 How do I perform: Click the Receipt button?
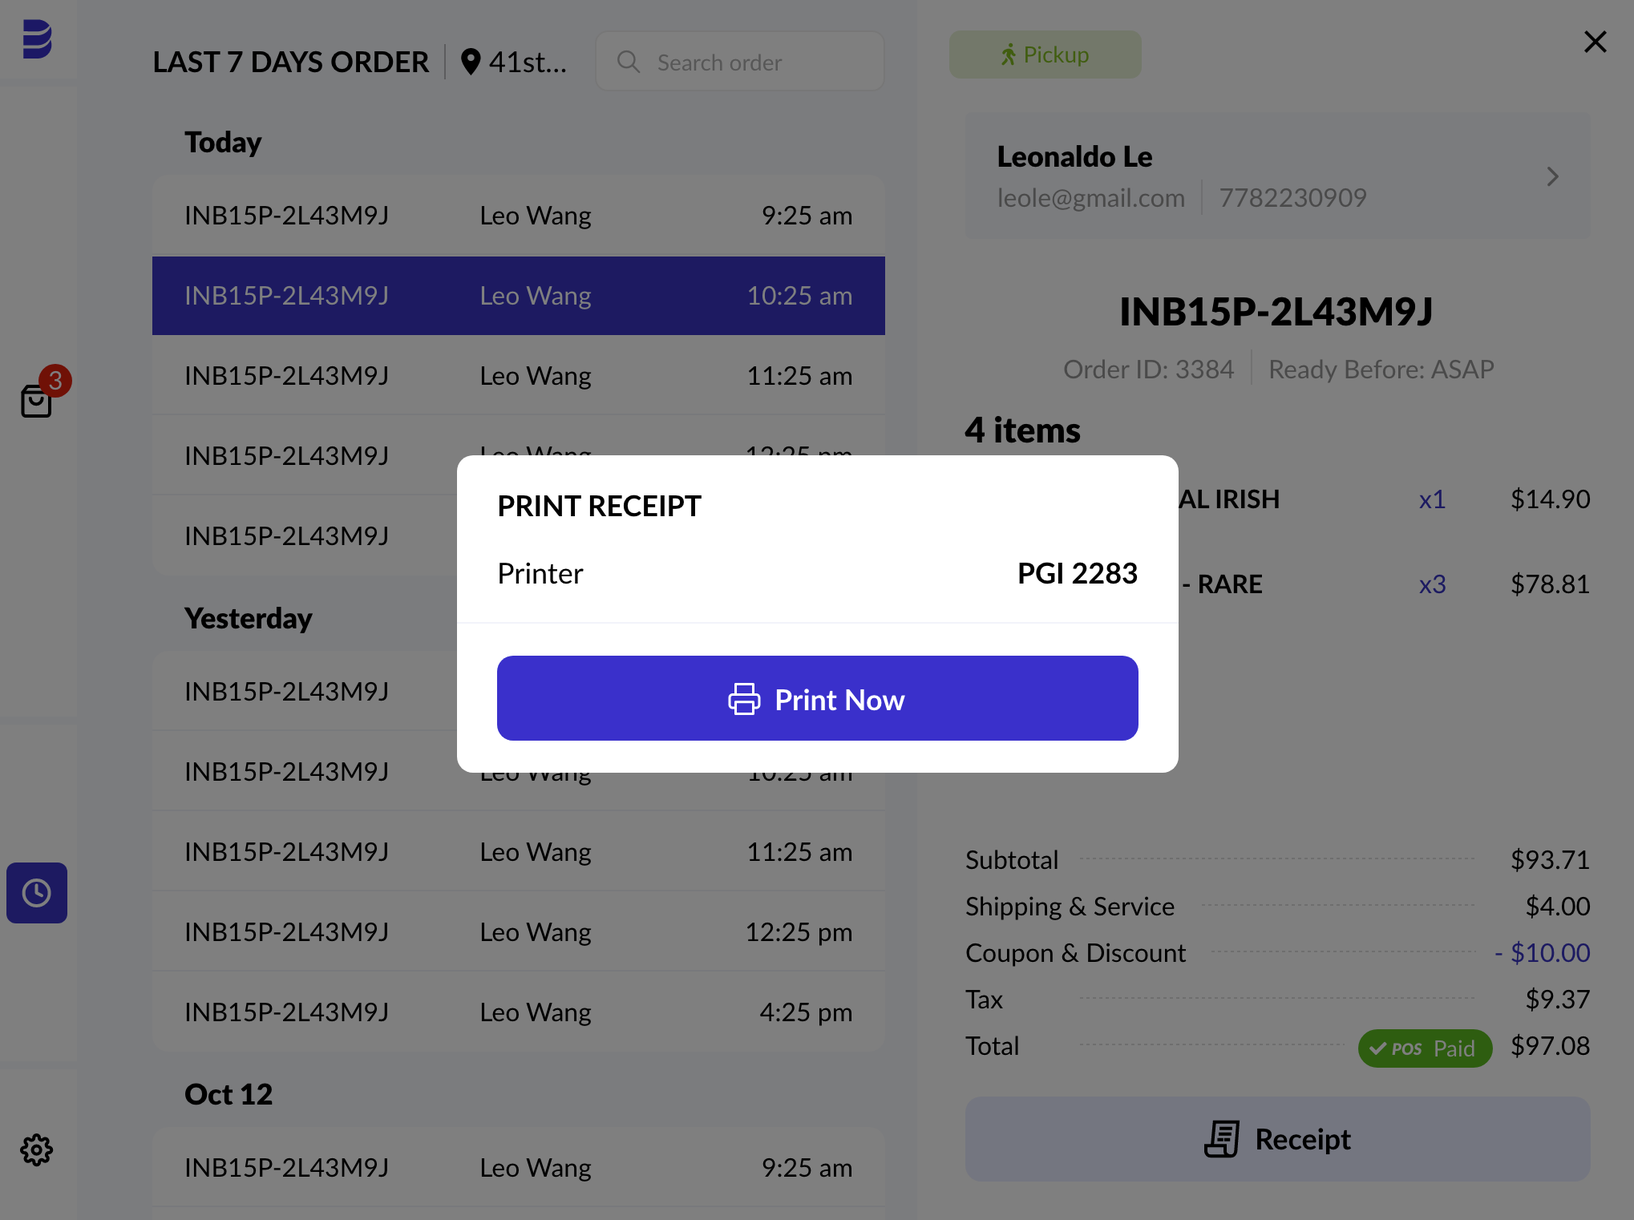click(x=1277, y=1139)
